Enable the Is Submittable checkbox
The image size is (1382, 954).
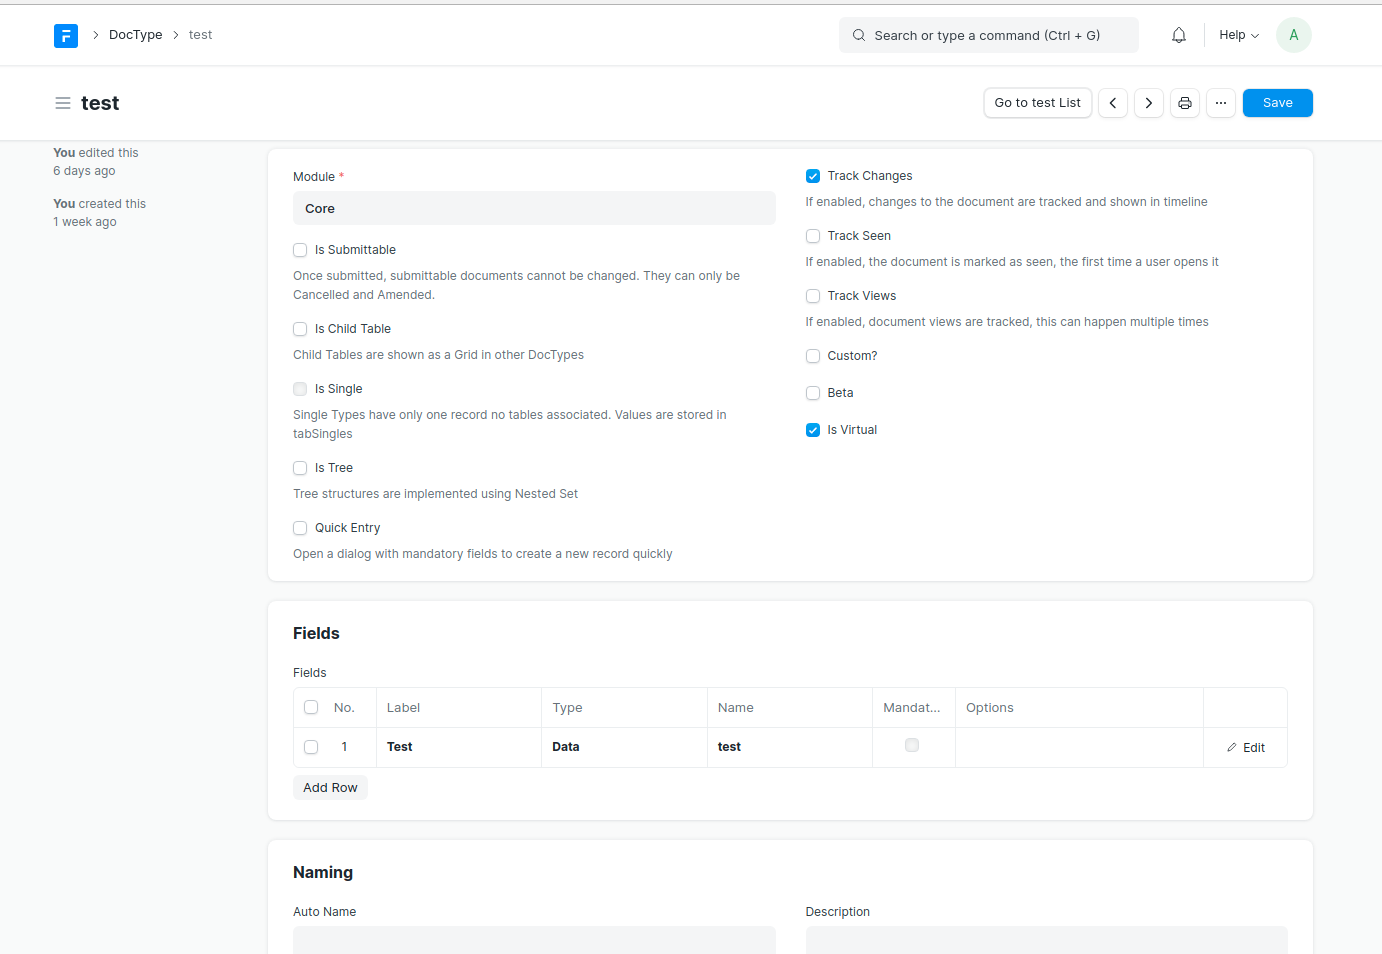pos(300,250)
